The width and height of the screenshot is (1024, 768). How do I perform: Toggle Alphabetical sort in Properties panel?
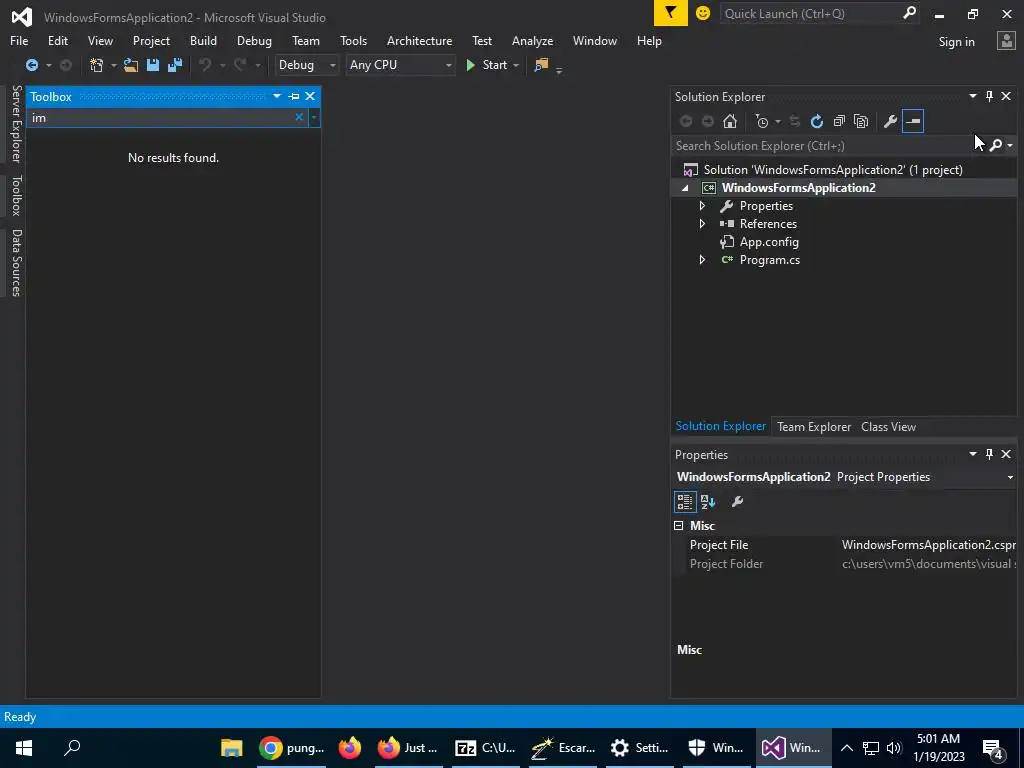coord(708,502)
